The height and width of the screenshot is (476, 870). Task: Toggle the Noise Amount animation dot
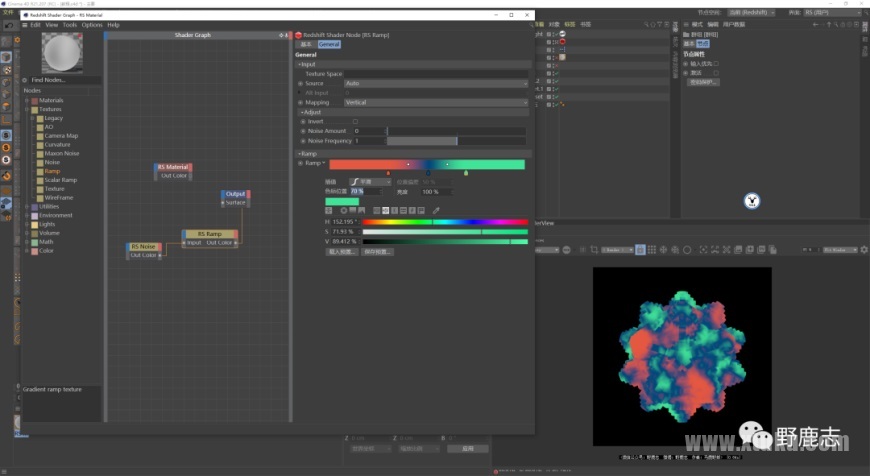coord(303,131)
